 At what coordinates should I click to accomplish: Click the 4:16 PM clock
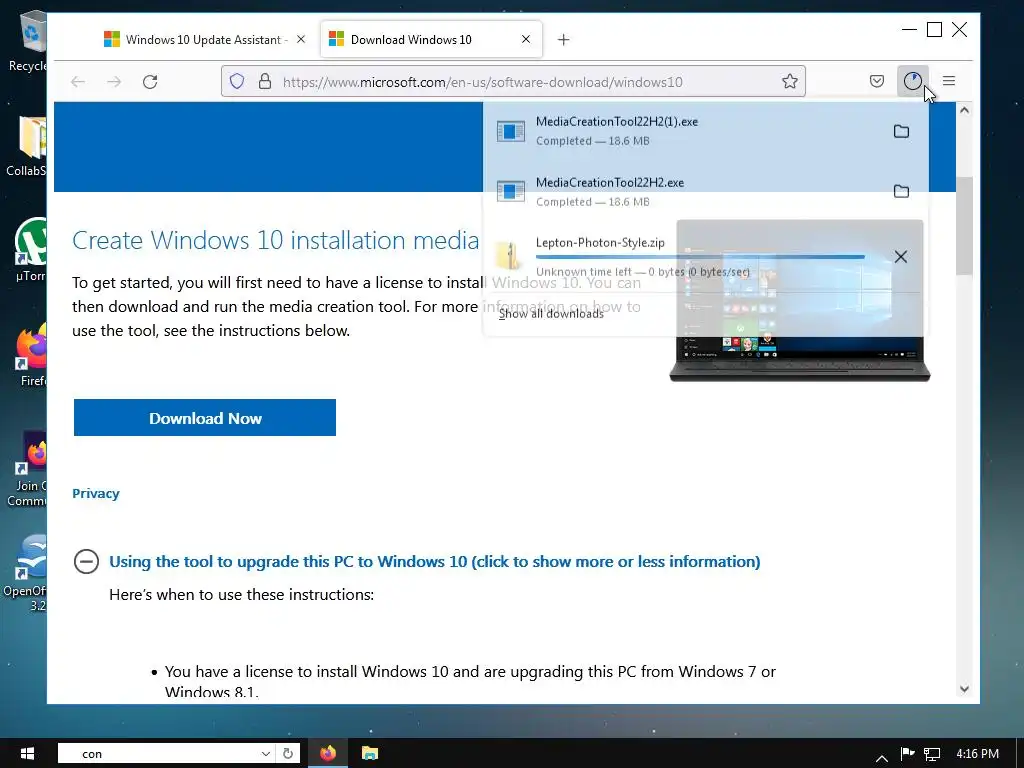pos(977,754)
